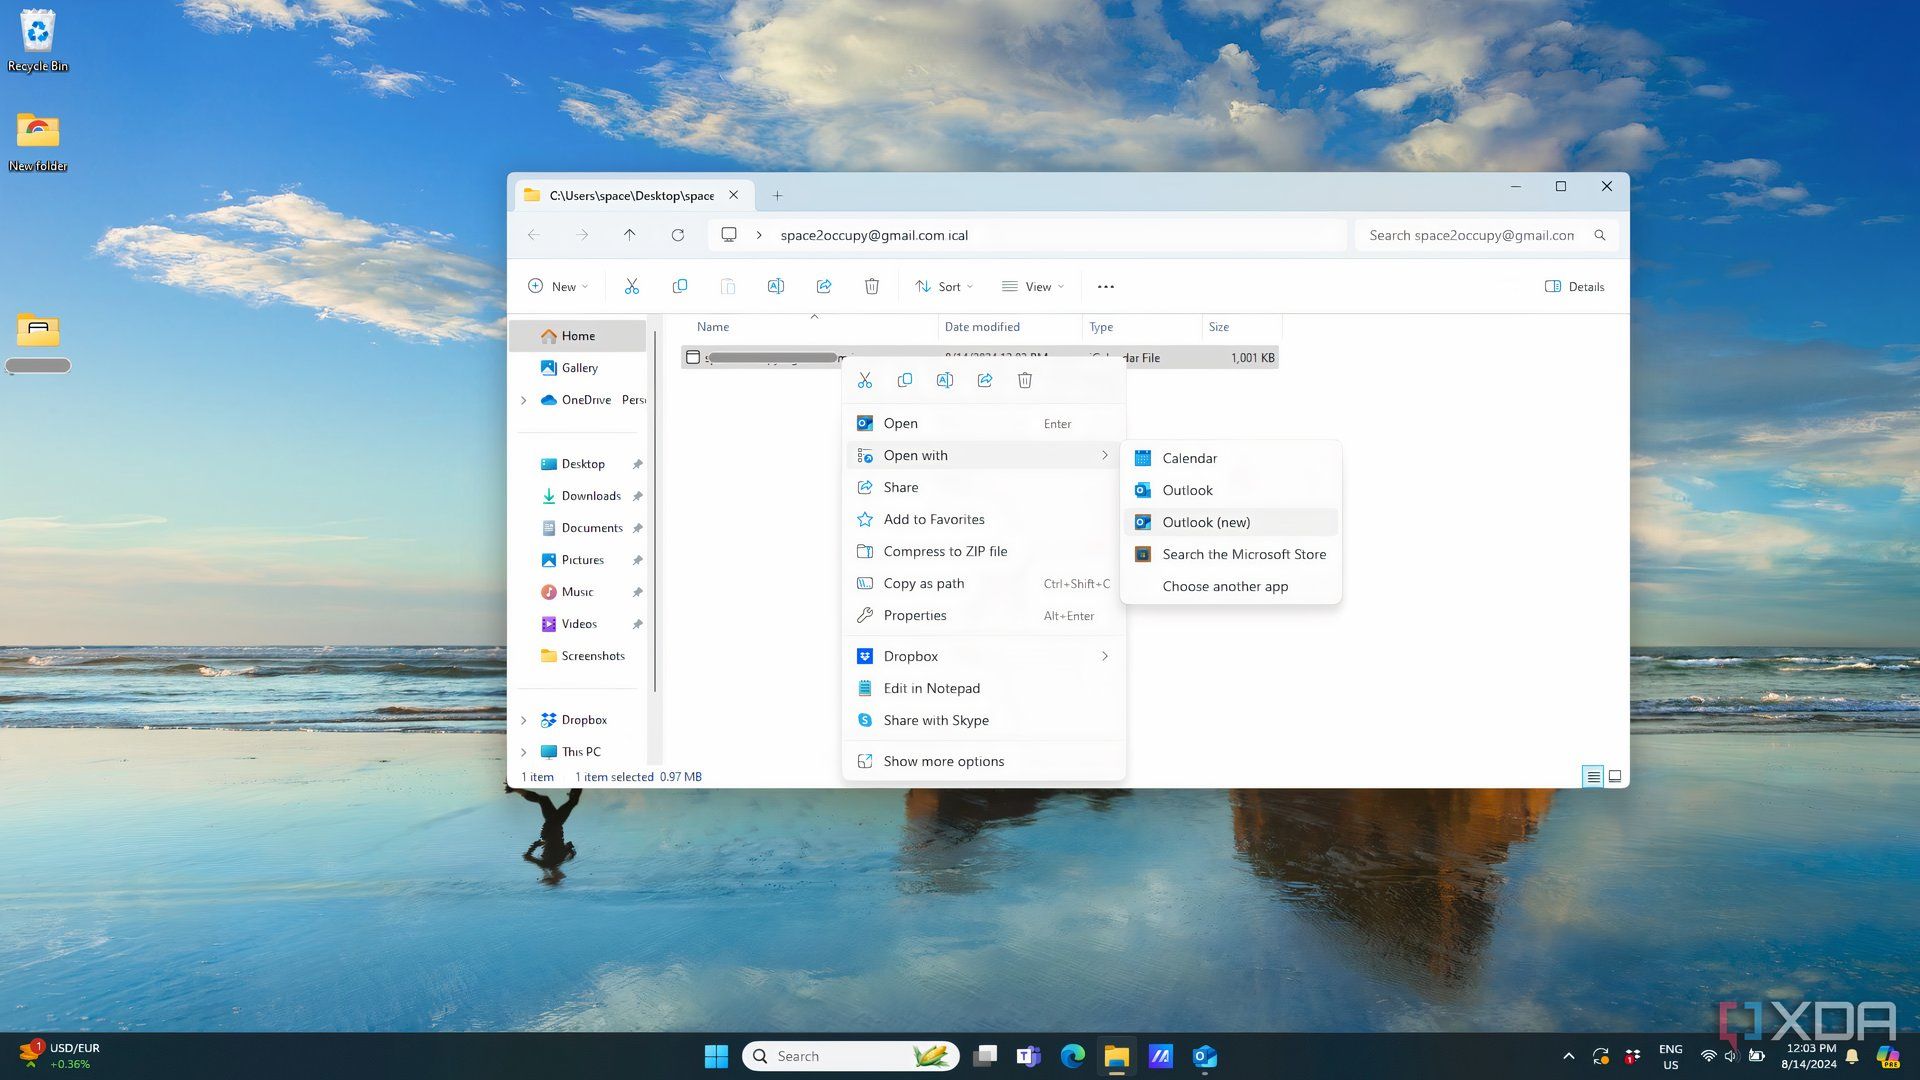Screen dimensions: 1920x1080
Task: Open Microsoft Teams from taskbar
Action: tap(1028, 1056)
